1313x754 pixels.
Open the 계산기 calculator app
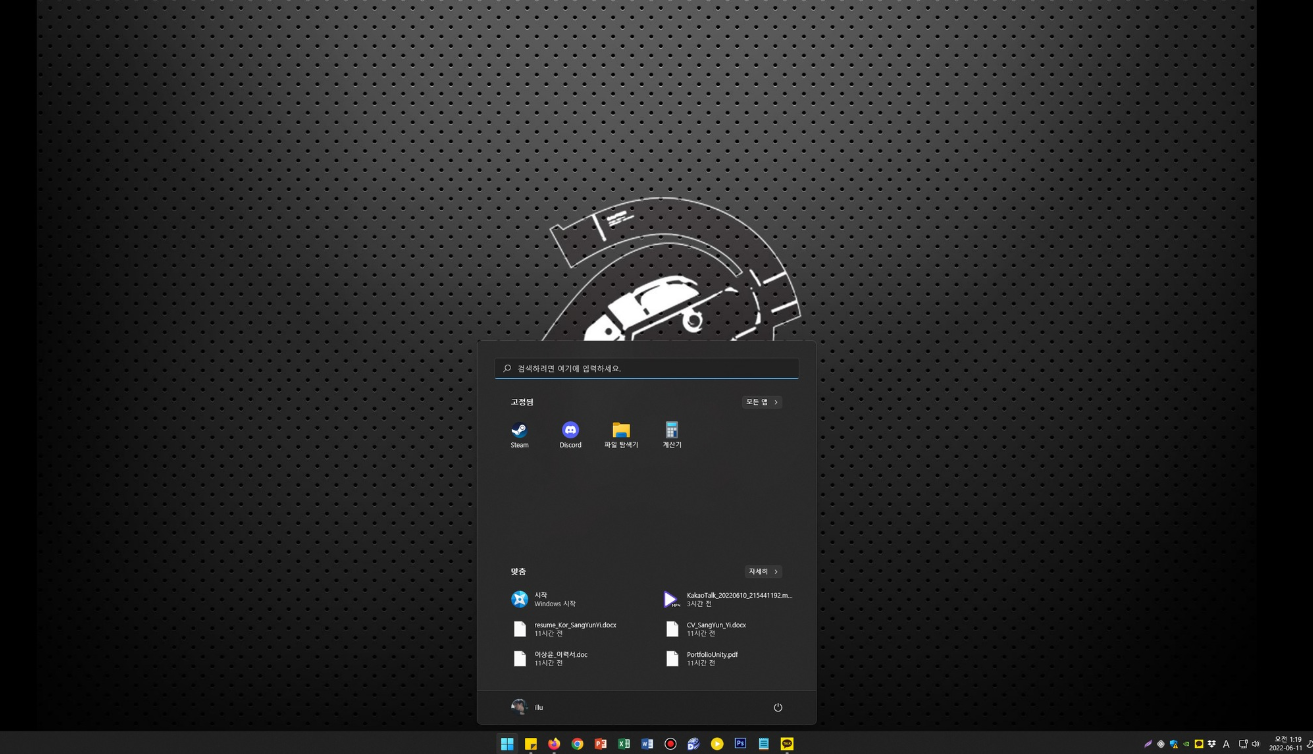tap(672, 434)
